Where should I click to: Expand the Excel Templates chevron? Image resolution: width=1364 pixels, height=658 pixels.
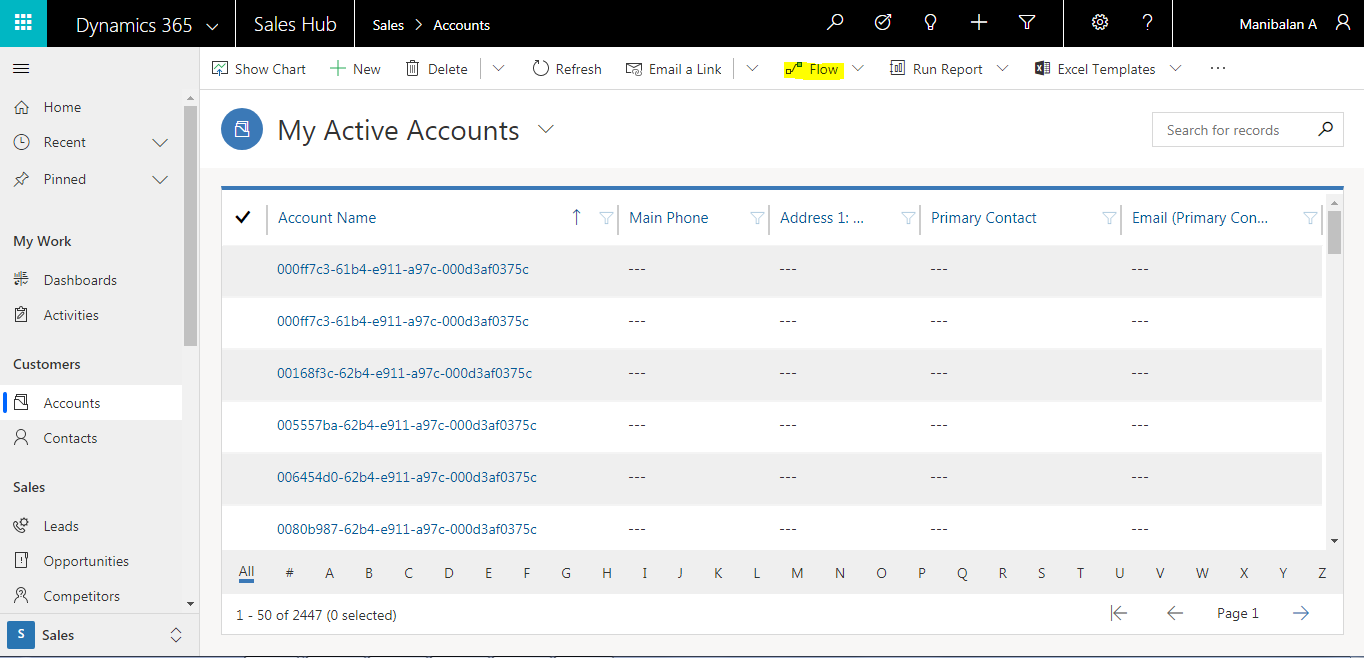point(1175,68)
